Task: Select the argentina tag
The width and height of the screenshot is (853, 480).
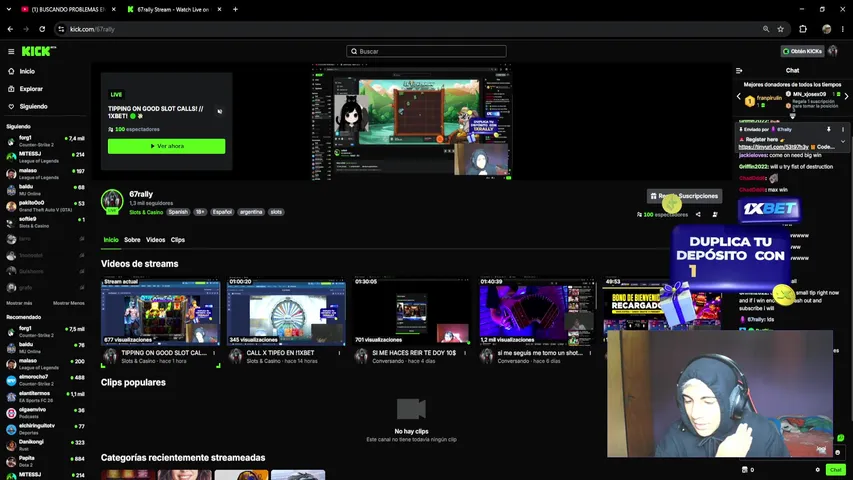Action: pyautogui.click(x=251, y=212)
